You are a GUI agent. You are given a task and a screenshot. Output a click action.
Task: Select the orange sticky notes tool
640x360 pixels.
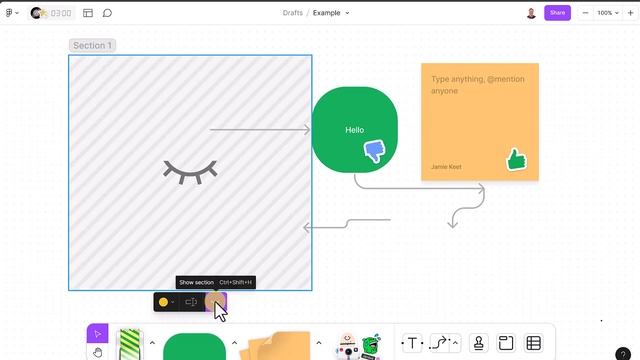tap(276, 346)
